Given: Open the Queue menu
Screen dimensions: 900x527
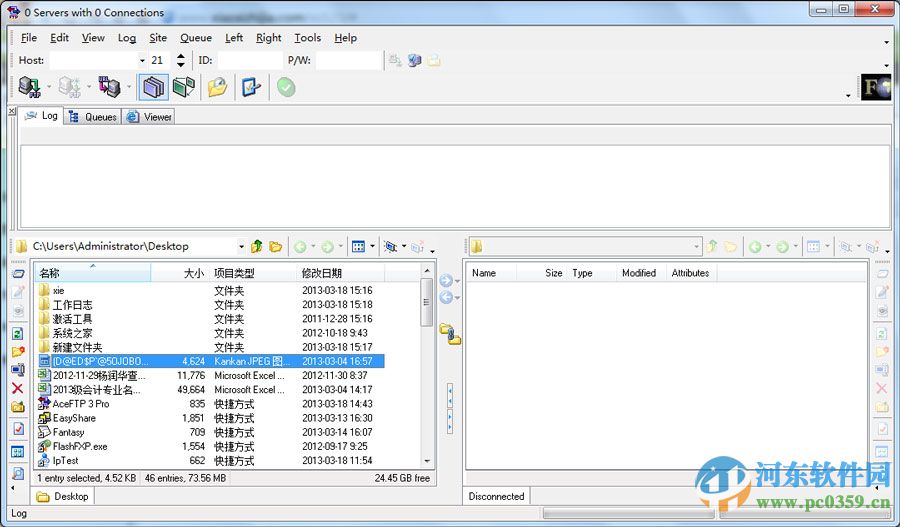Looking at the screenshot, I should click(196, 38).
